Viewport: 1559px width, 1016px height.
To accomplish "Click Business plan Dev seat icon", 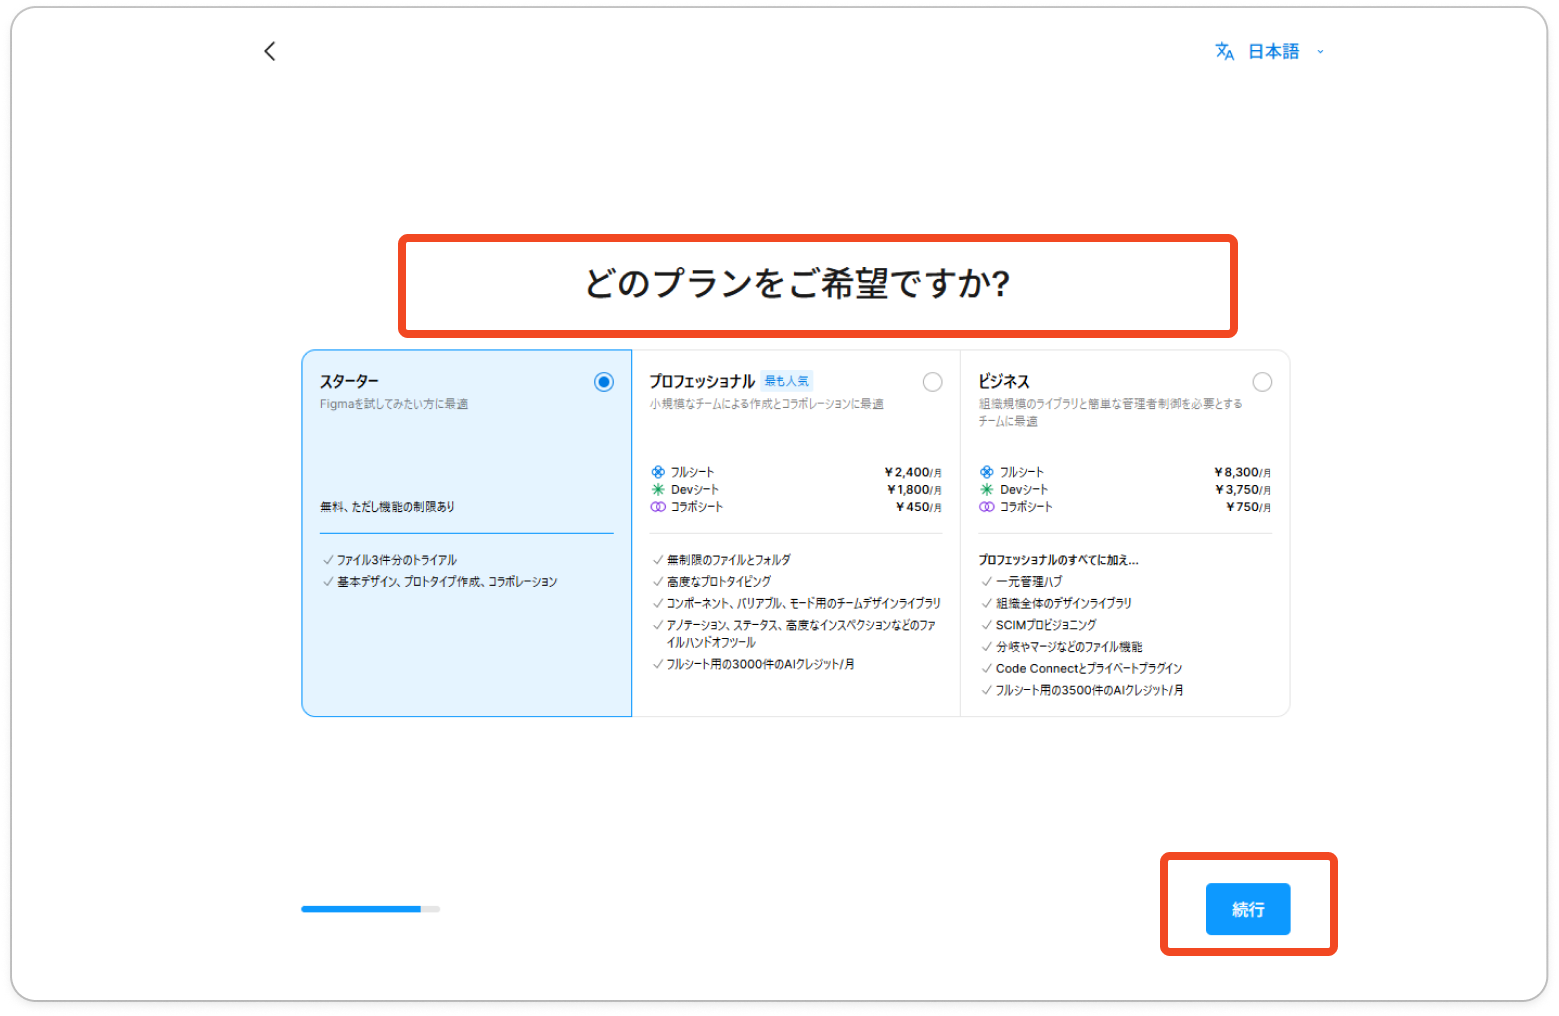I will click(987, 490).
